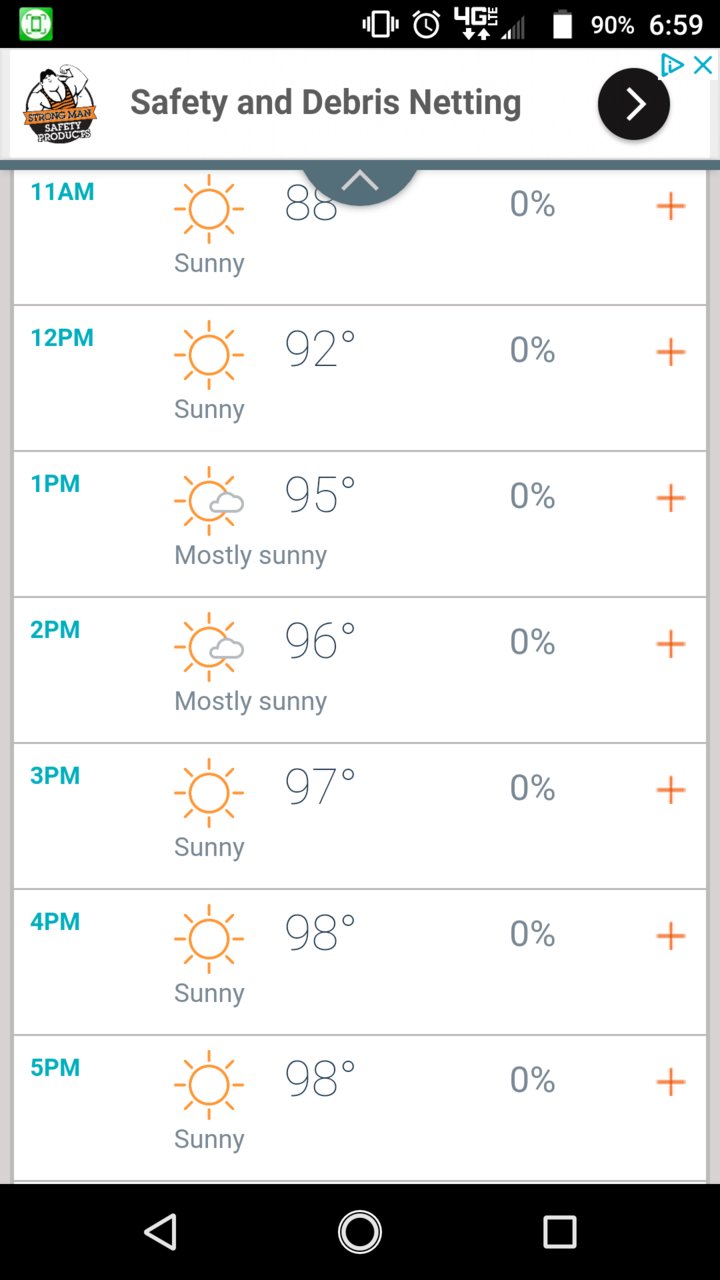
Task: Tap the sun icon at 3PM
Action: [x=209, y=793]
